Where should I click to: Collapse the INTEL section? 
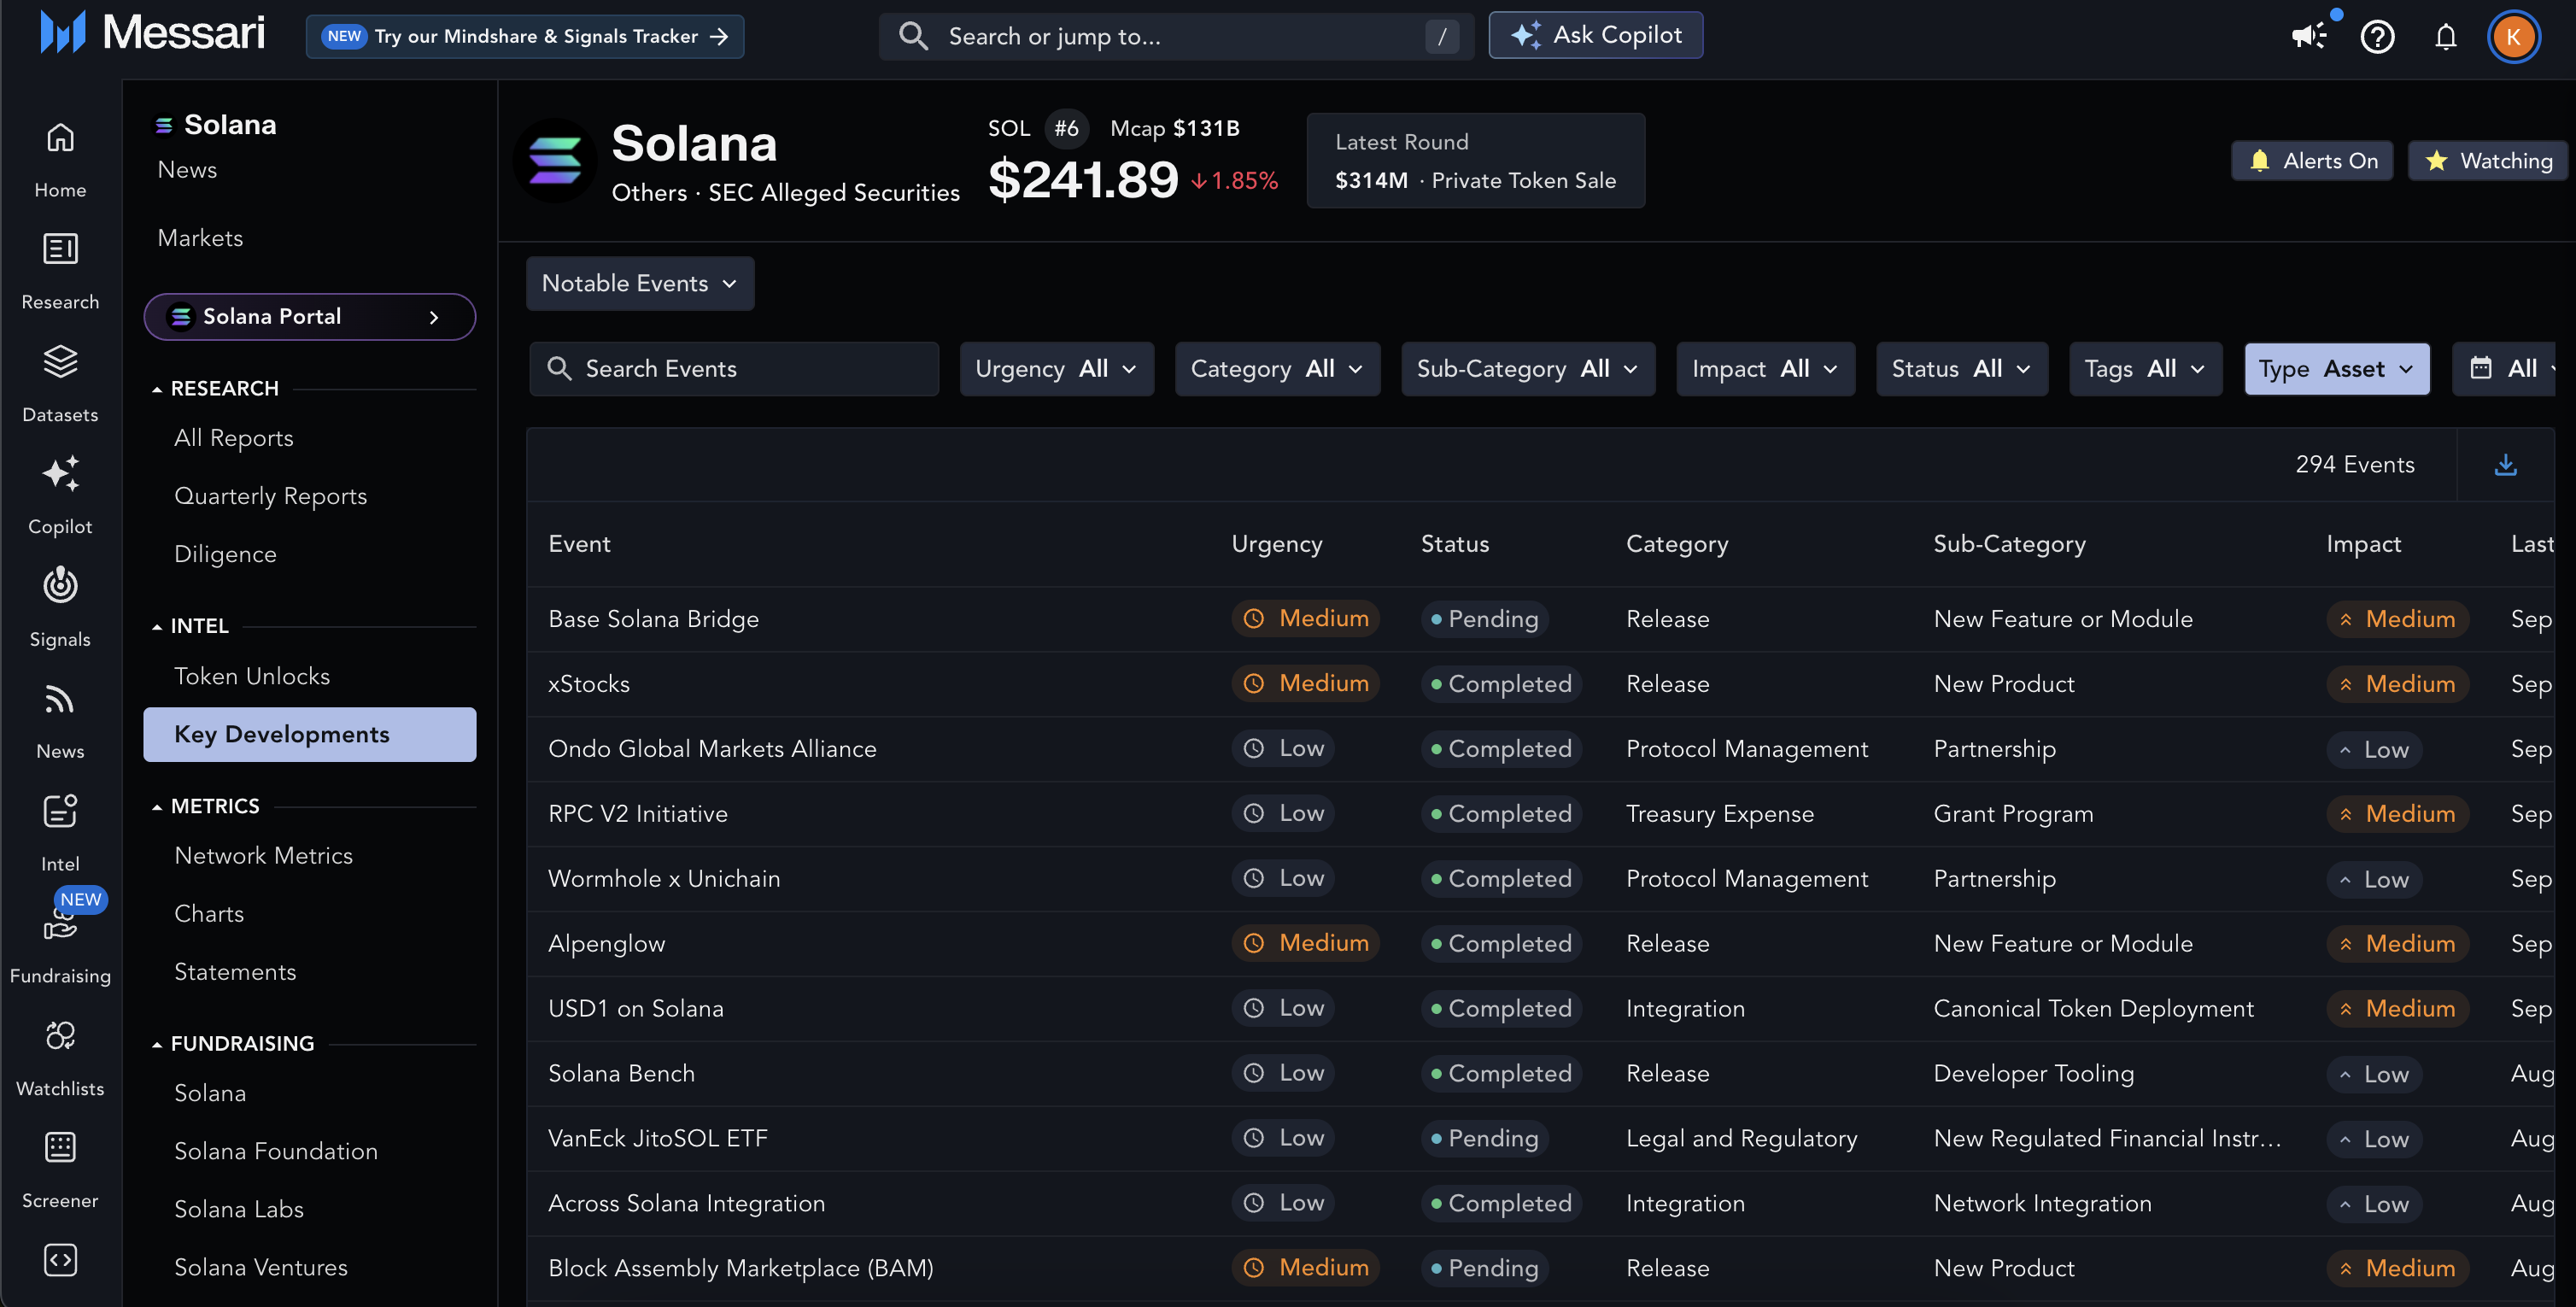pyautogui.click(x=190, y=626)
